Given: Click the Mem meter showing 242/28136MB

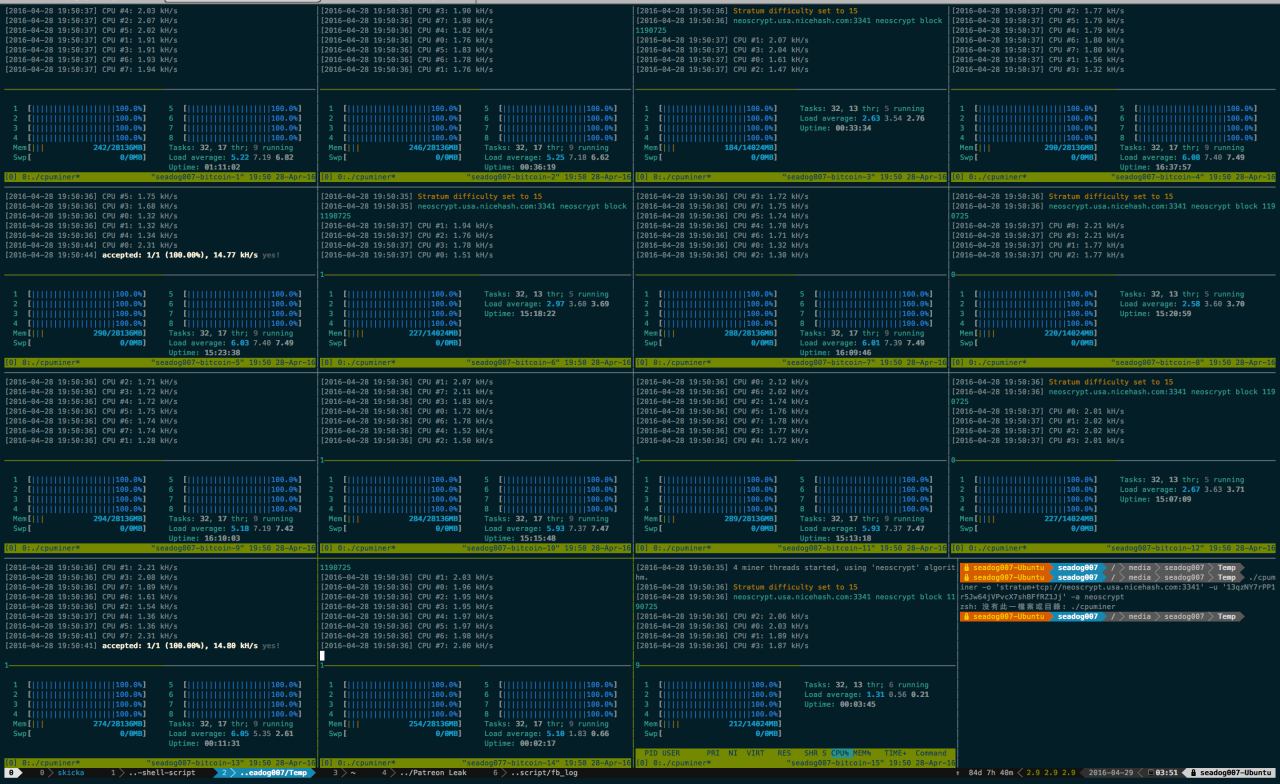Looking at the screenshot, I should pyautogui.click(x=80, y=147).
